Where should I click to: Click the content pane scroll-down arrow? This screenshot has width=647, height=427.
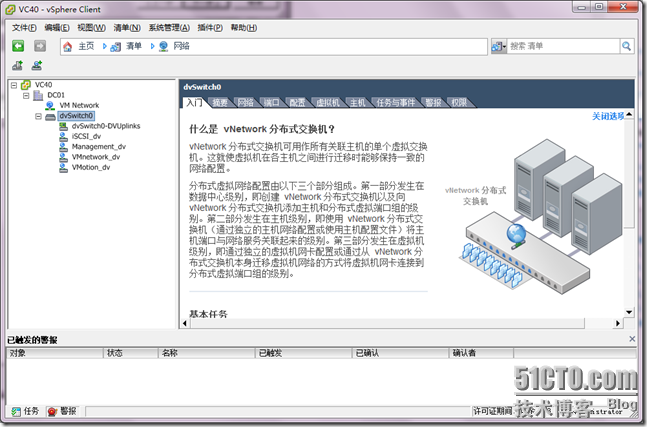[x=629, y=312]
